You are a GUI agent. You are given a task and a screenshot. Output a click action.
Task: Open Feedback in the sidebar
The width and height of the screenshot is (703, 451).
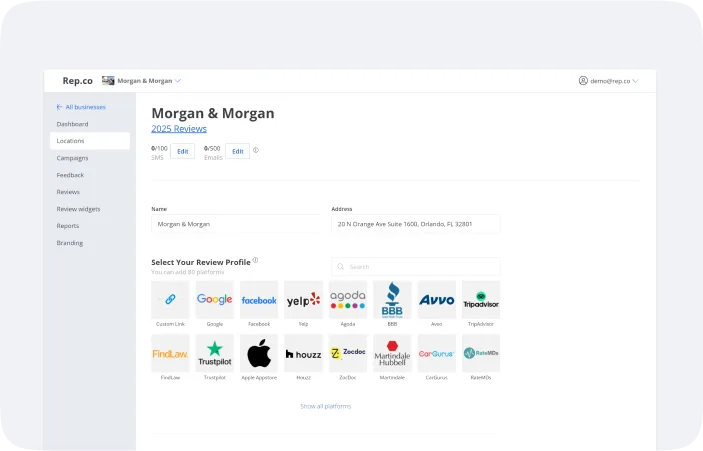click(70, 175)
